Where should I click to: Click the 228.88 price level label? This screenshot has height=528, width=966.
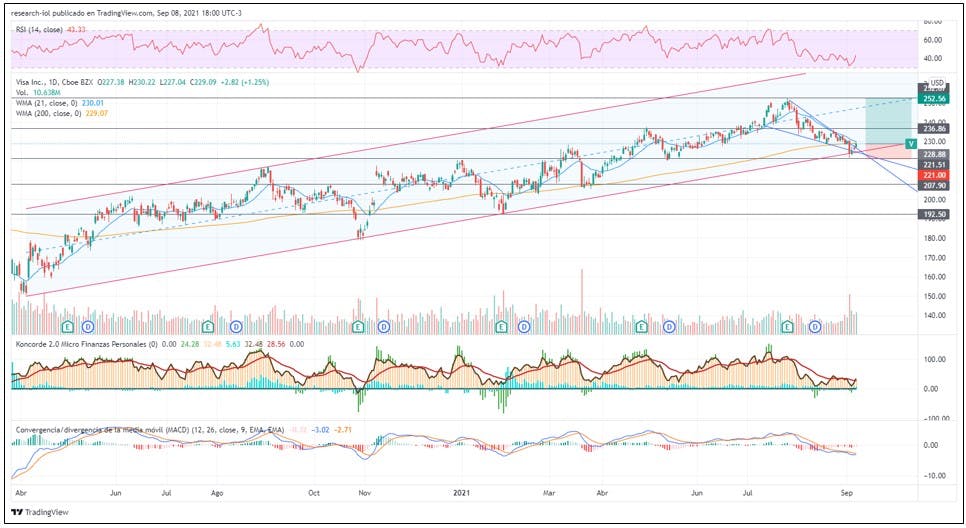click(x=935, y=155)
